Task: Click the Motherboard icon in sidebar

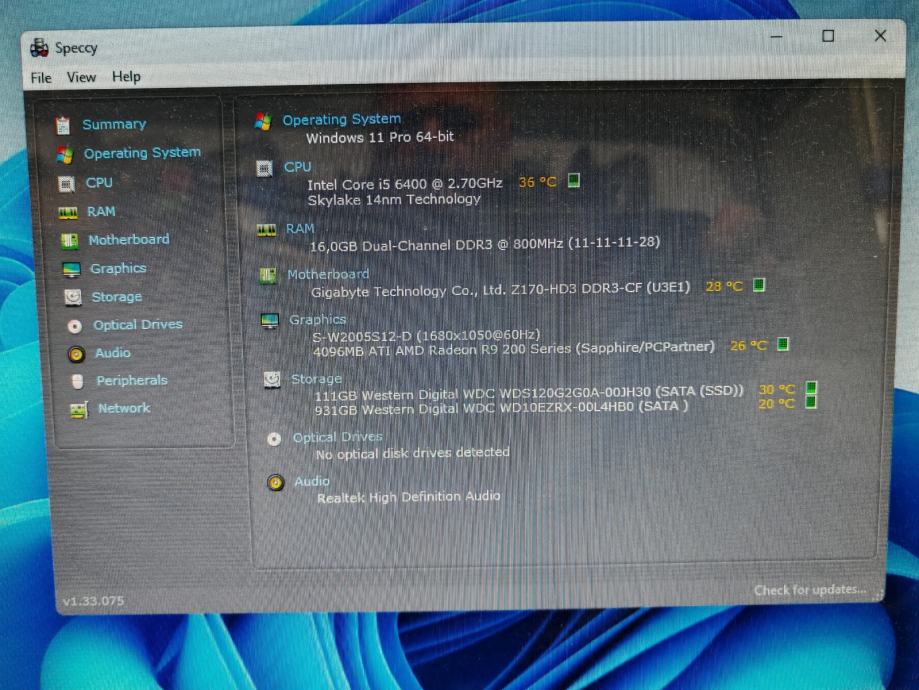Action: 70,240
